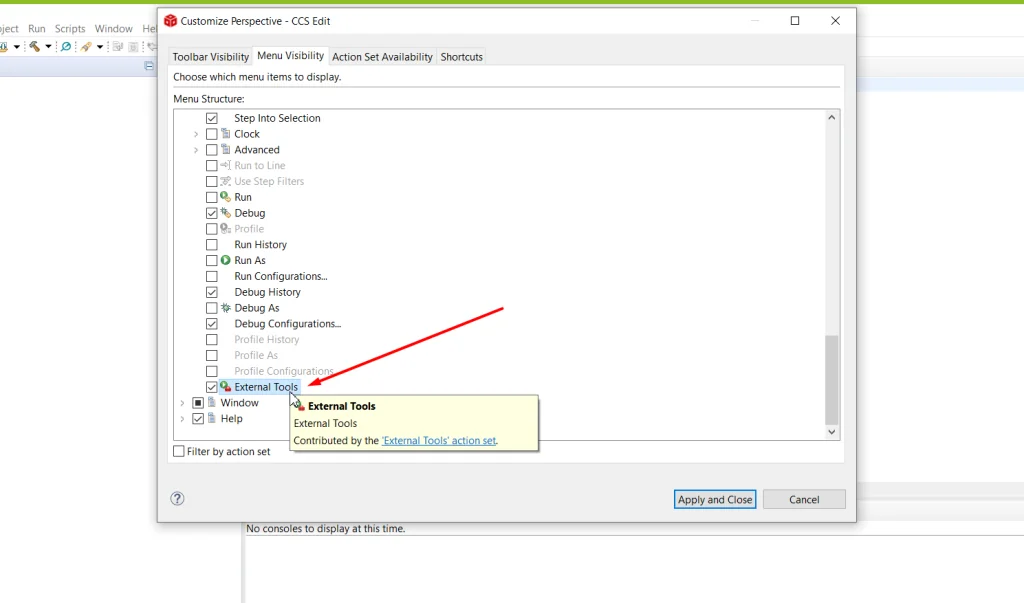This screenshot has height=603, width=1024.
Task: Check the Run Configurations... checkbox
Action: click(x=212, y=276)
